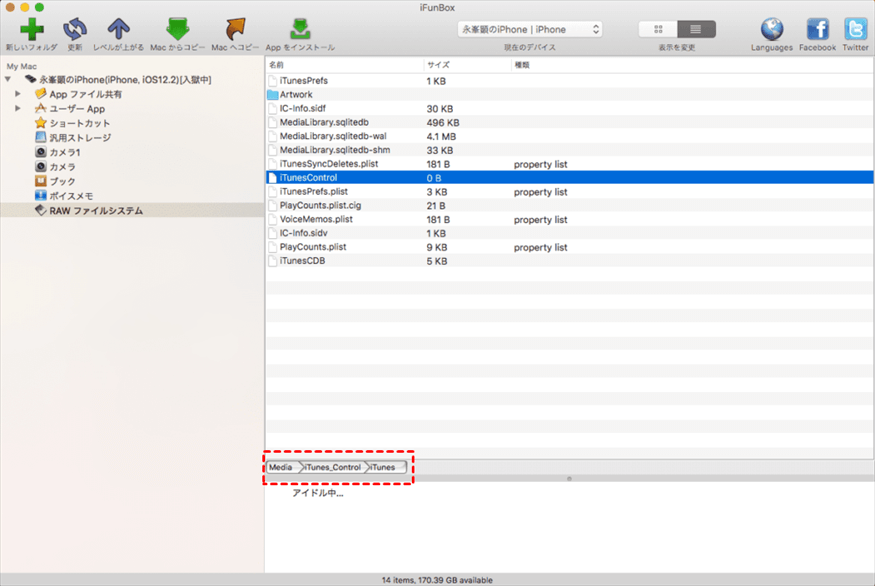Expand the App ファイル共有 tree node

18,94
